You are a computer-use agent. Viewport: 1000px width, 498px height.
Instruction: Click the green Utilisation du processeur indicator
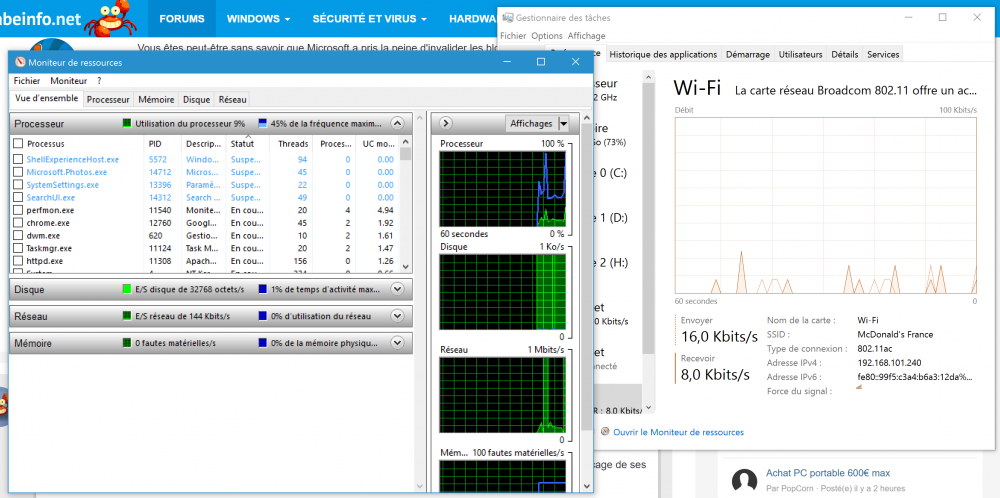[127, 124]
